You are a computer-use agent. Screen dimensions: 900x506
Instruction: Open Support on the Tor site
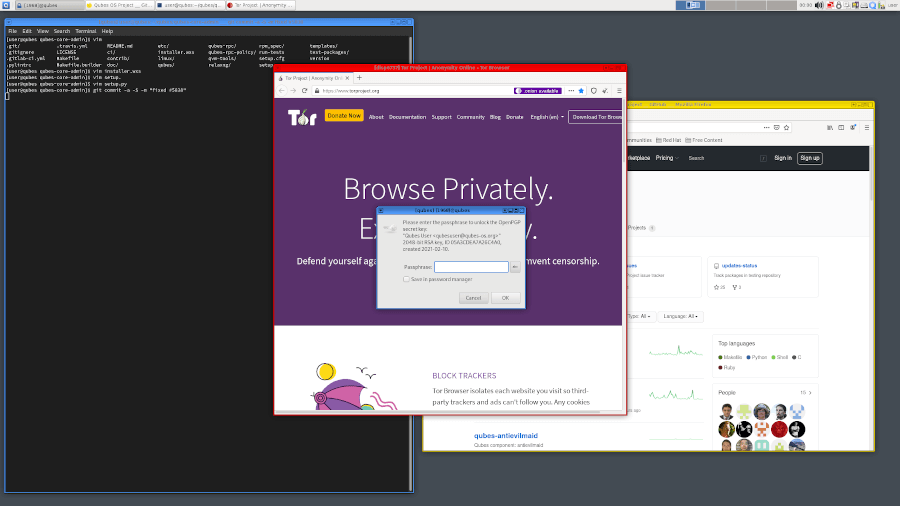pos(441,117)
